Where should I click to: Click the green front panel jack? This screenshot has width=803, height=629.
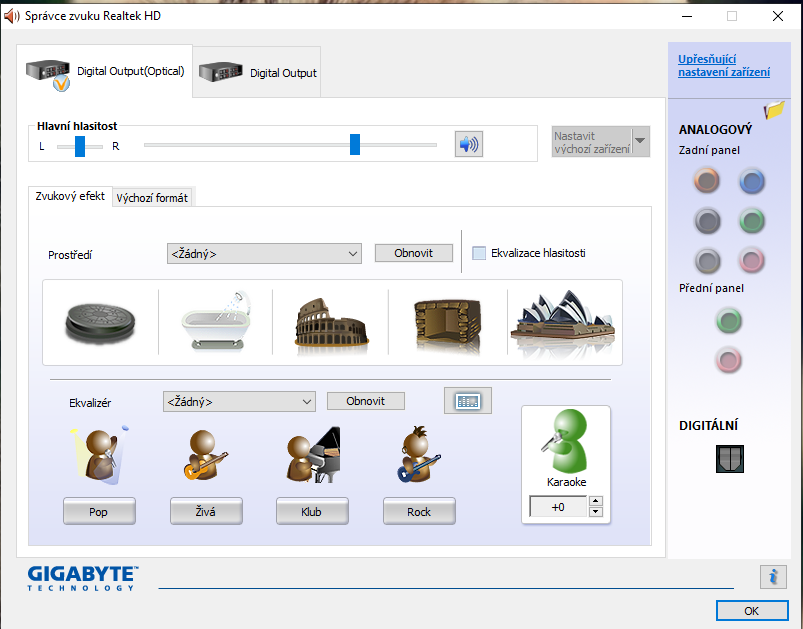(729, 321)
